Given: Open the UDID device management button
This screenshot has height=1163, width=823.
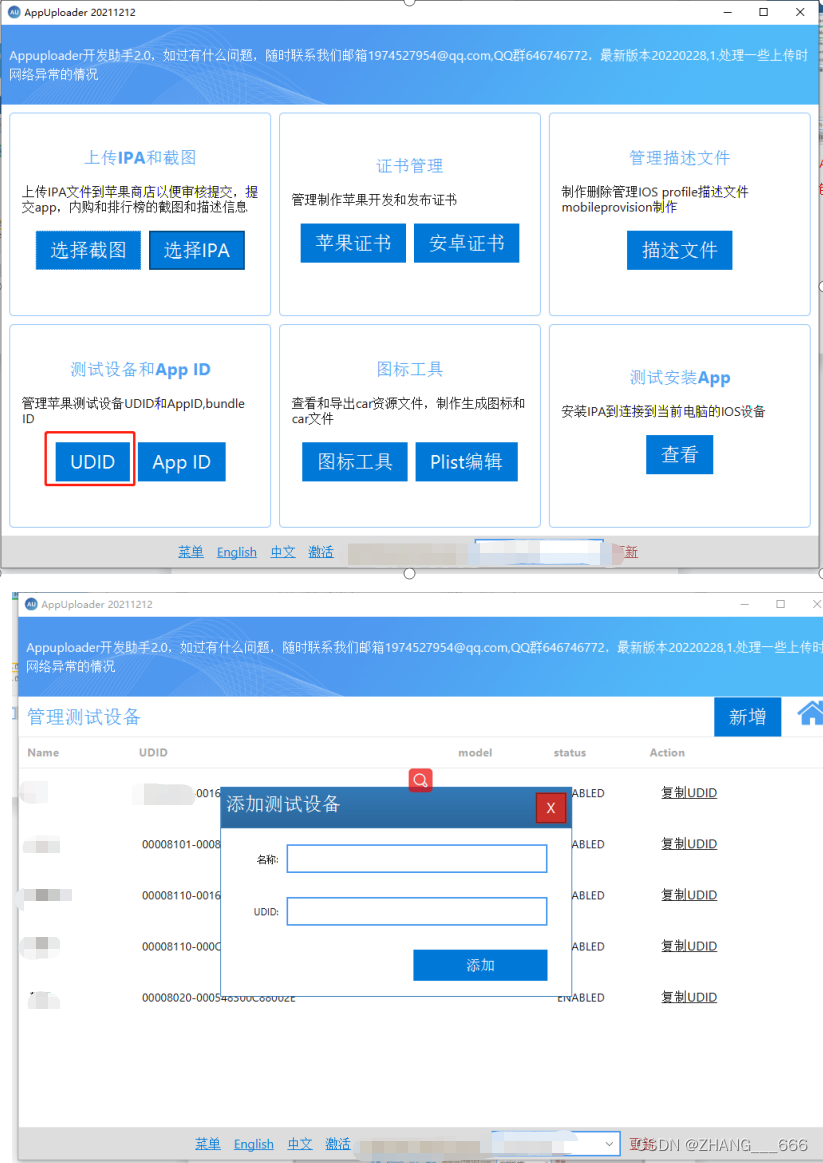Looking at the screenshot, I should [x=93, y=462].
